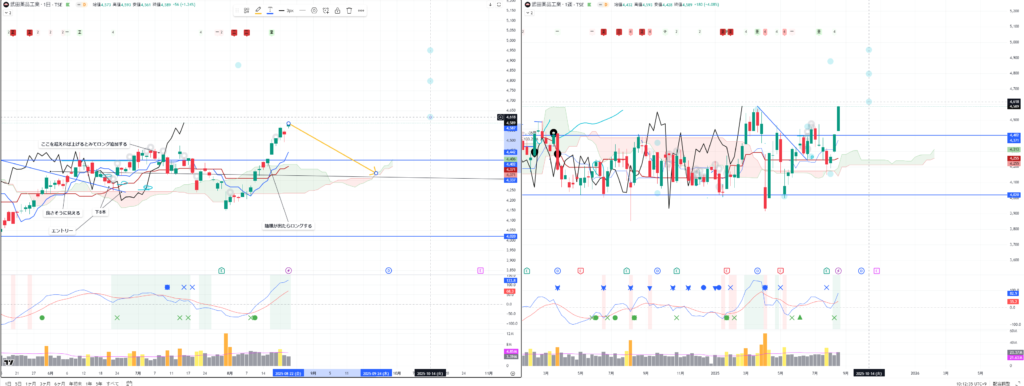The image size is (1024, 386).
Task: Select the すべて date range
Action: tap(113, 383)
